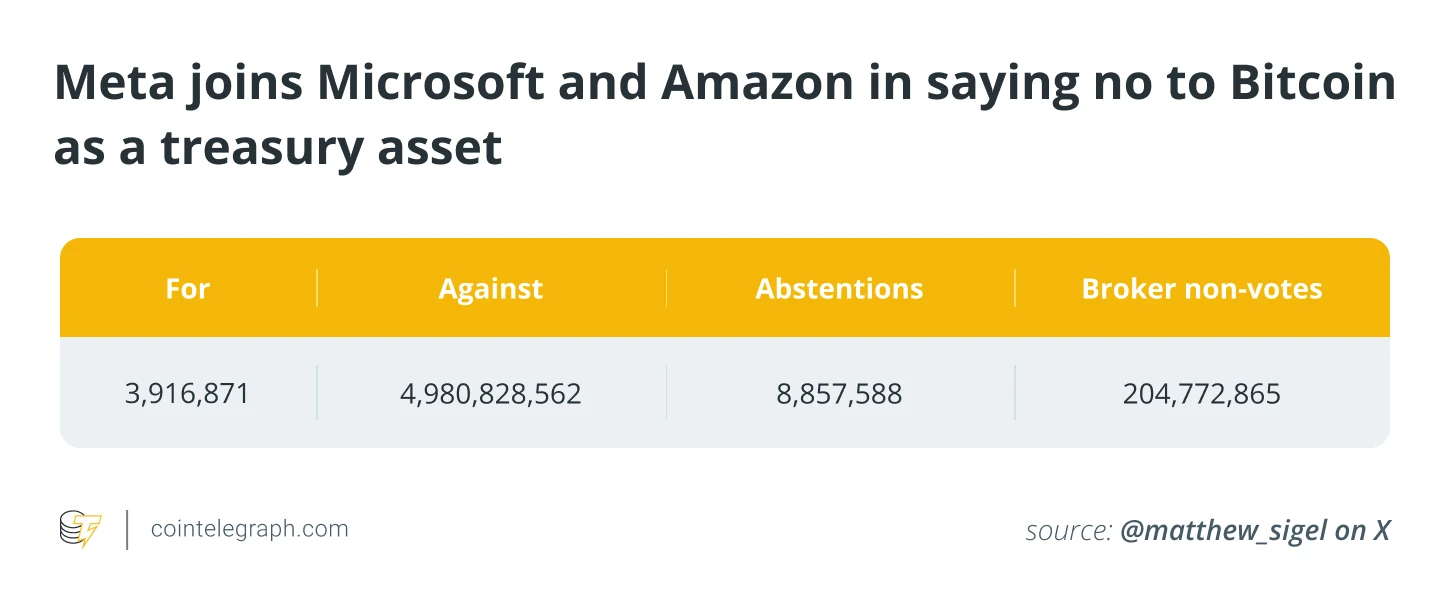Select the 3,916,871 For value
1450x610 pixels.
(188, 394)
